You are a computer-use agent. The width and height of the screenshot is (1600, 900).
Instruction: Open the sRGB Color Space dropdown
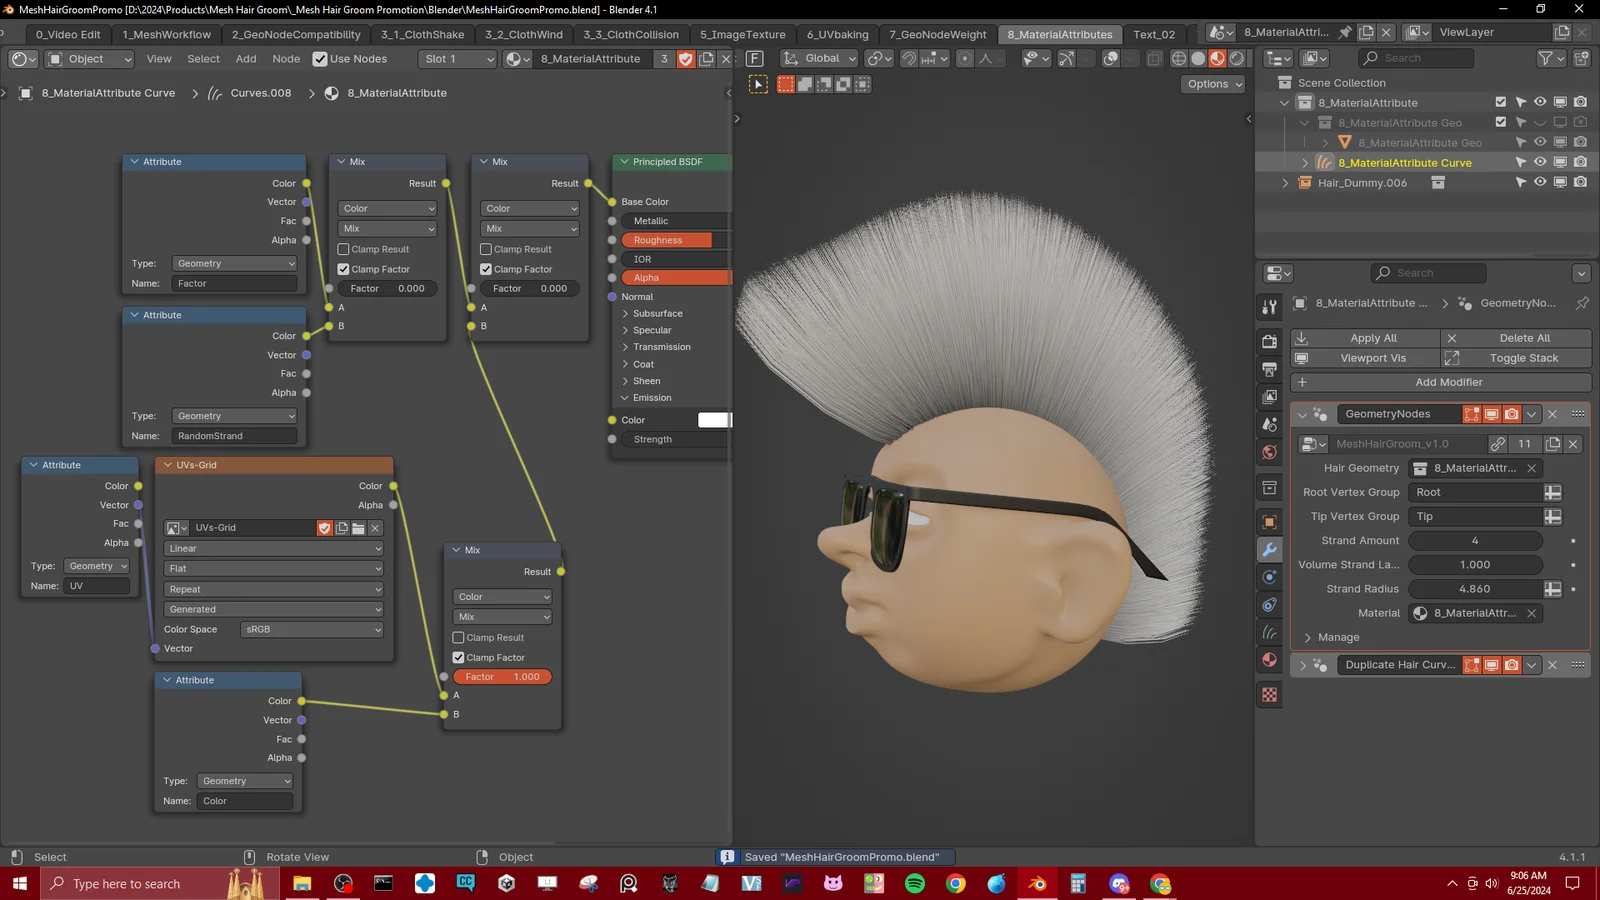(x=311, y=629)
